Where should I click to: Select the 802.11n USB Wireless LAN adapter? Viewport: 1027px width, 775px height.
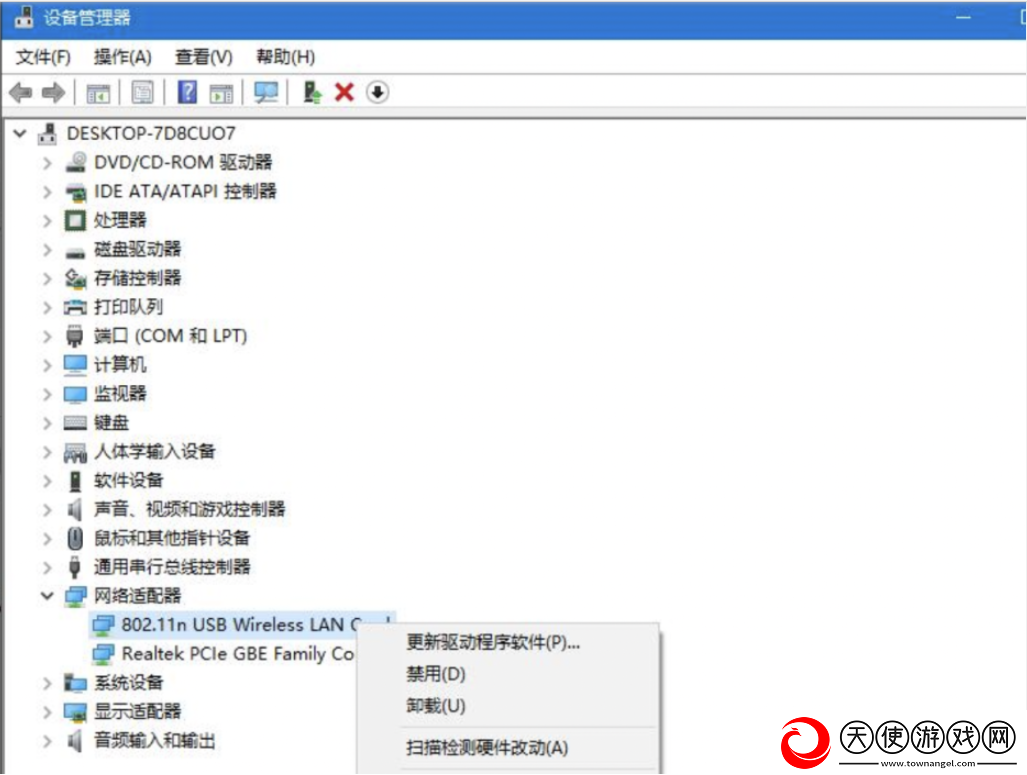point(242,625)
